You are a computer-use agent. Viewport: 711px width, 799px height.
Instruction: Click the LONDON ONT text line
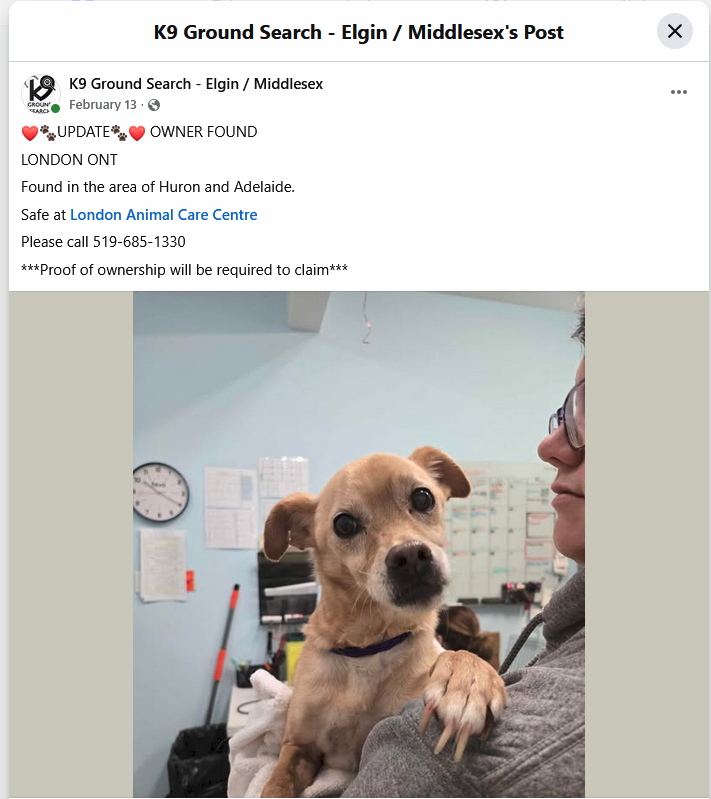click(x=69, y=160)
